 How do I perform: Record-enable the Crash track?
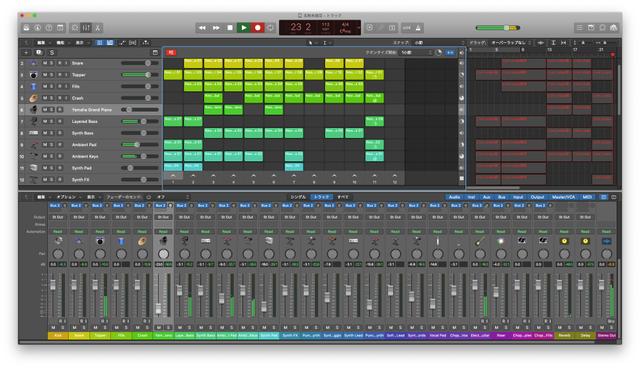tap(59, 98)
